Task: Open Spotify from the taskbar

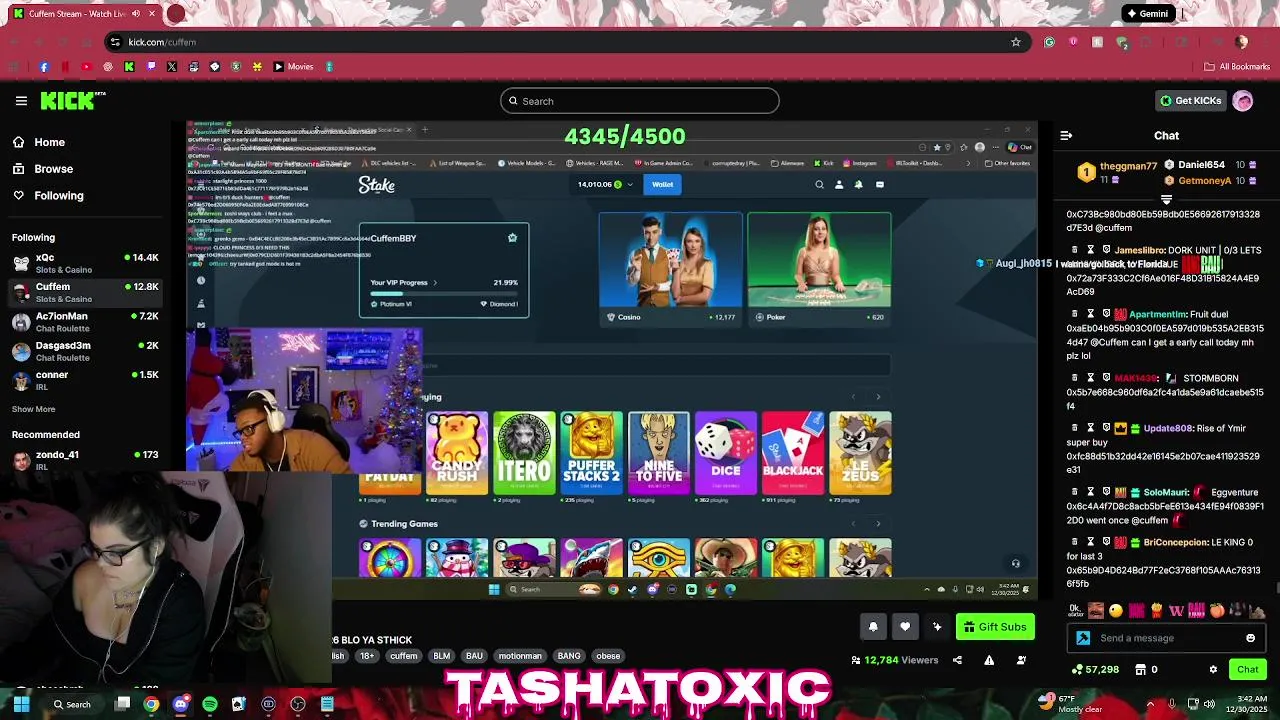Action: click(x=209, y=704)
